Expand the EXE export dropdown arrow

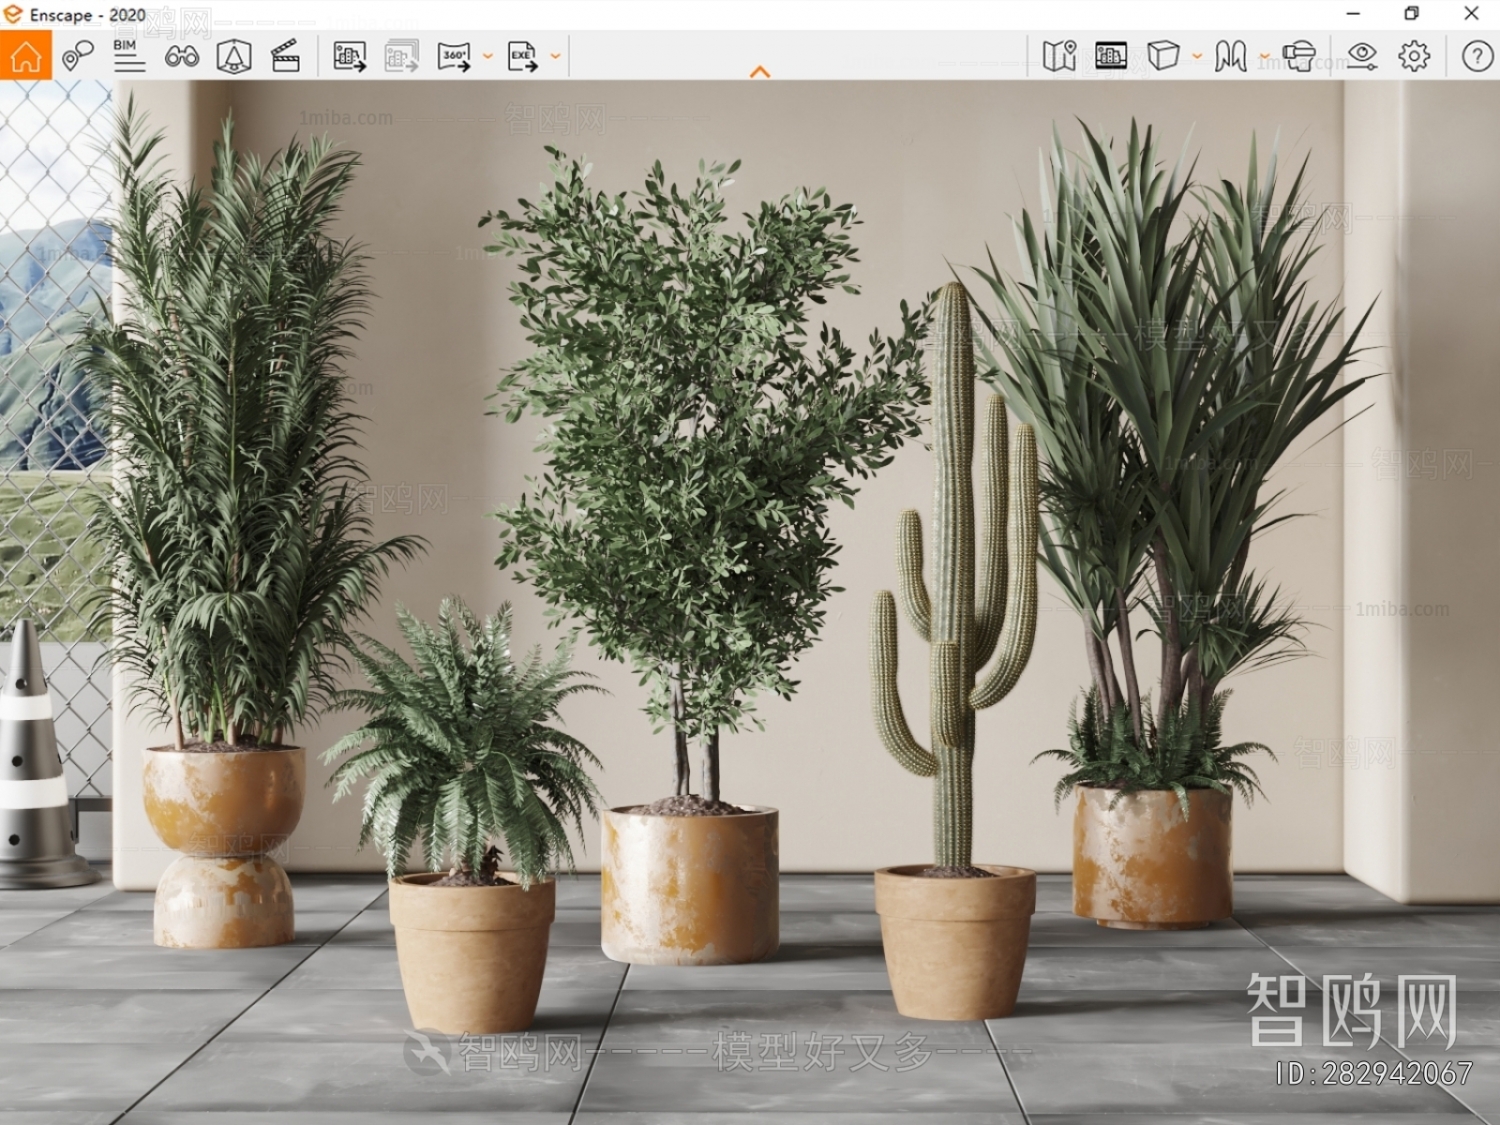pos(556,56)
